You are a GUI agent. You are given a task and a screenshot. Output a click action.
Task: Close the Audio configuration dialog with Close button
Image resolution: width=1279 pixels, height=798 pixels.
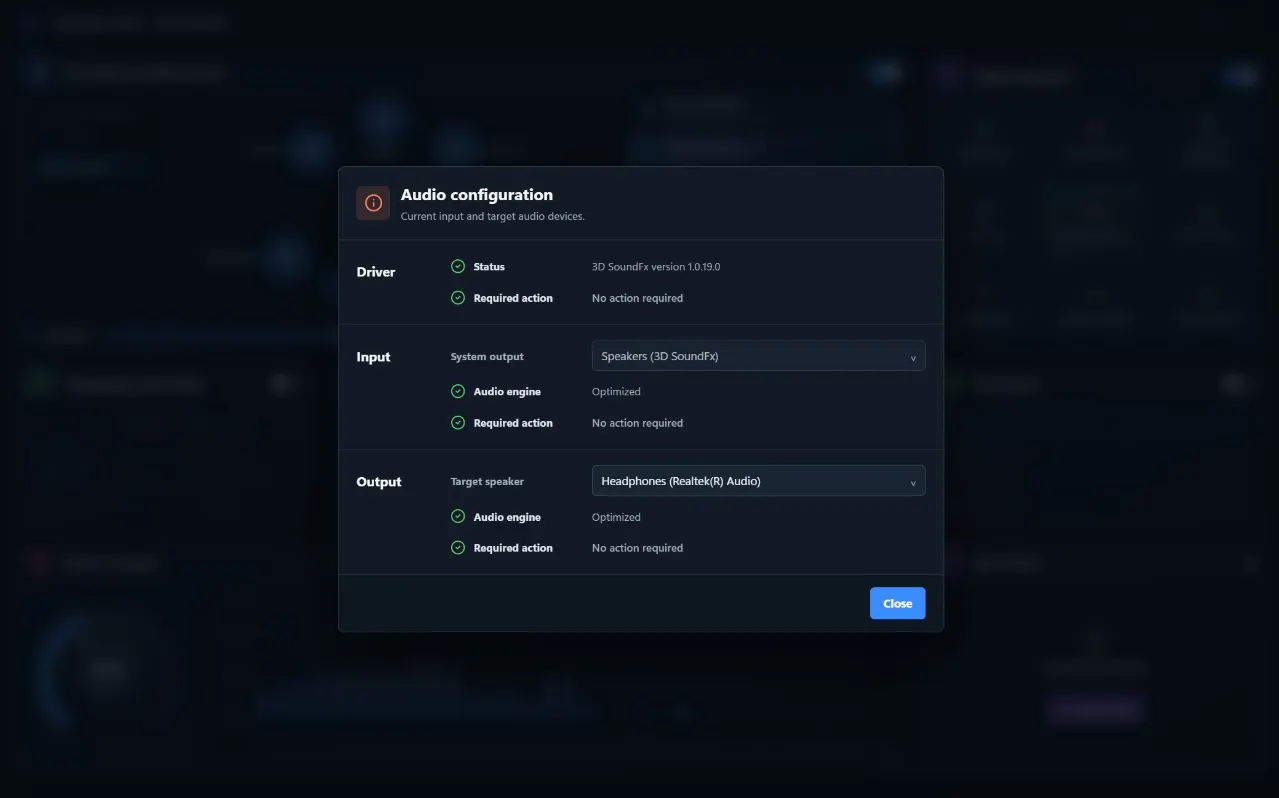click(898, 603)
